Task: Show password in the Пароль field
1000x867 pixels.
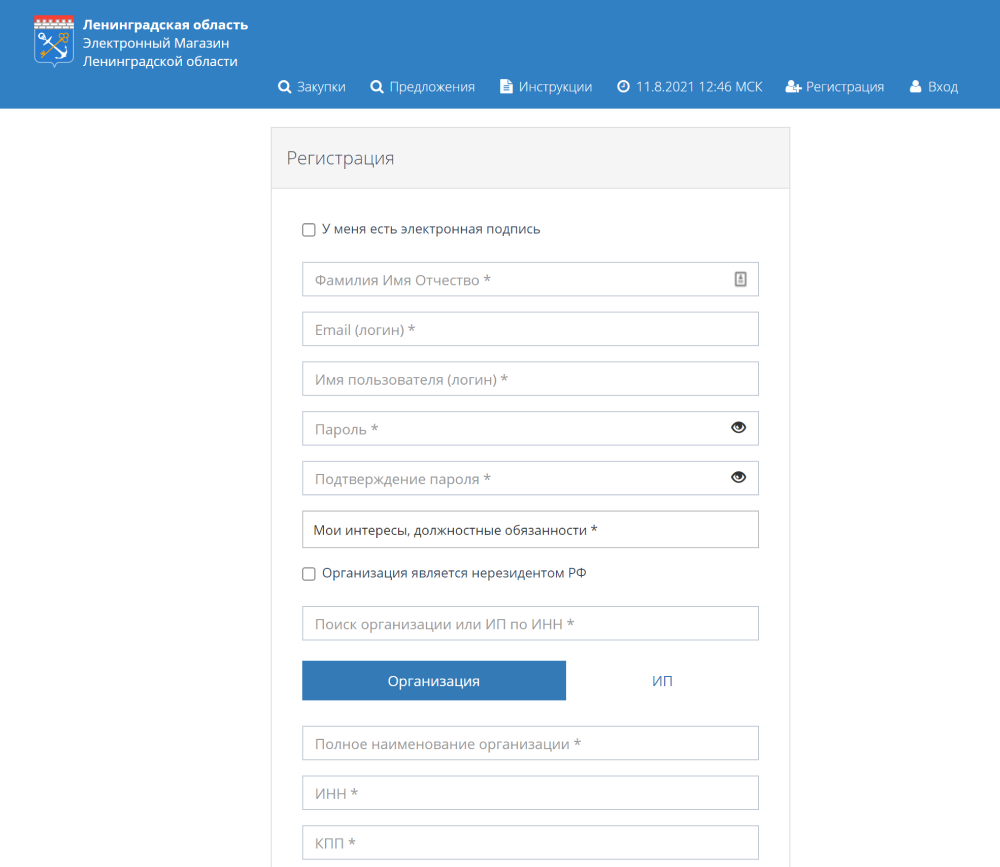Action: click(739, 427)
